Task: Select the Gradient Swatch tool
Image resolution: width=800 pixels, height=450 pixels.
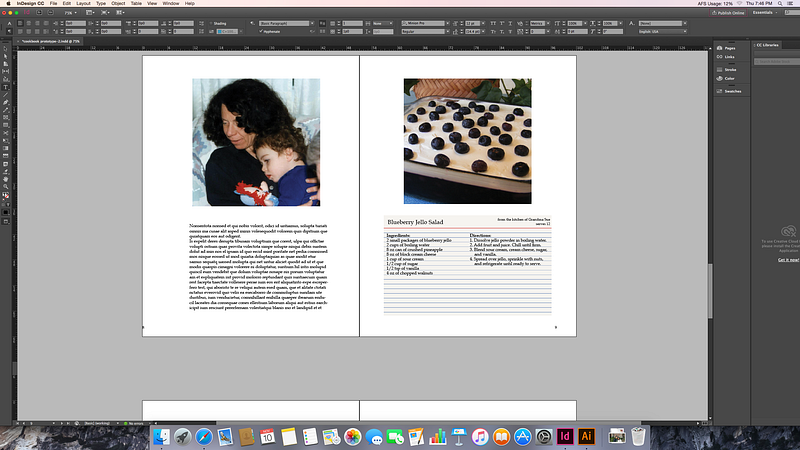Action: (x=6, y=148)
